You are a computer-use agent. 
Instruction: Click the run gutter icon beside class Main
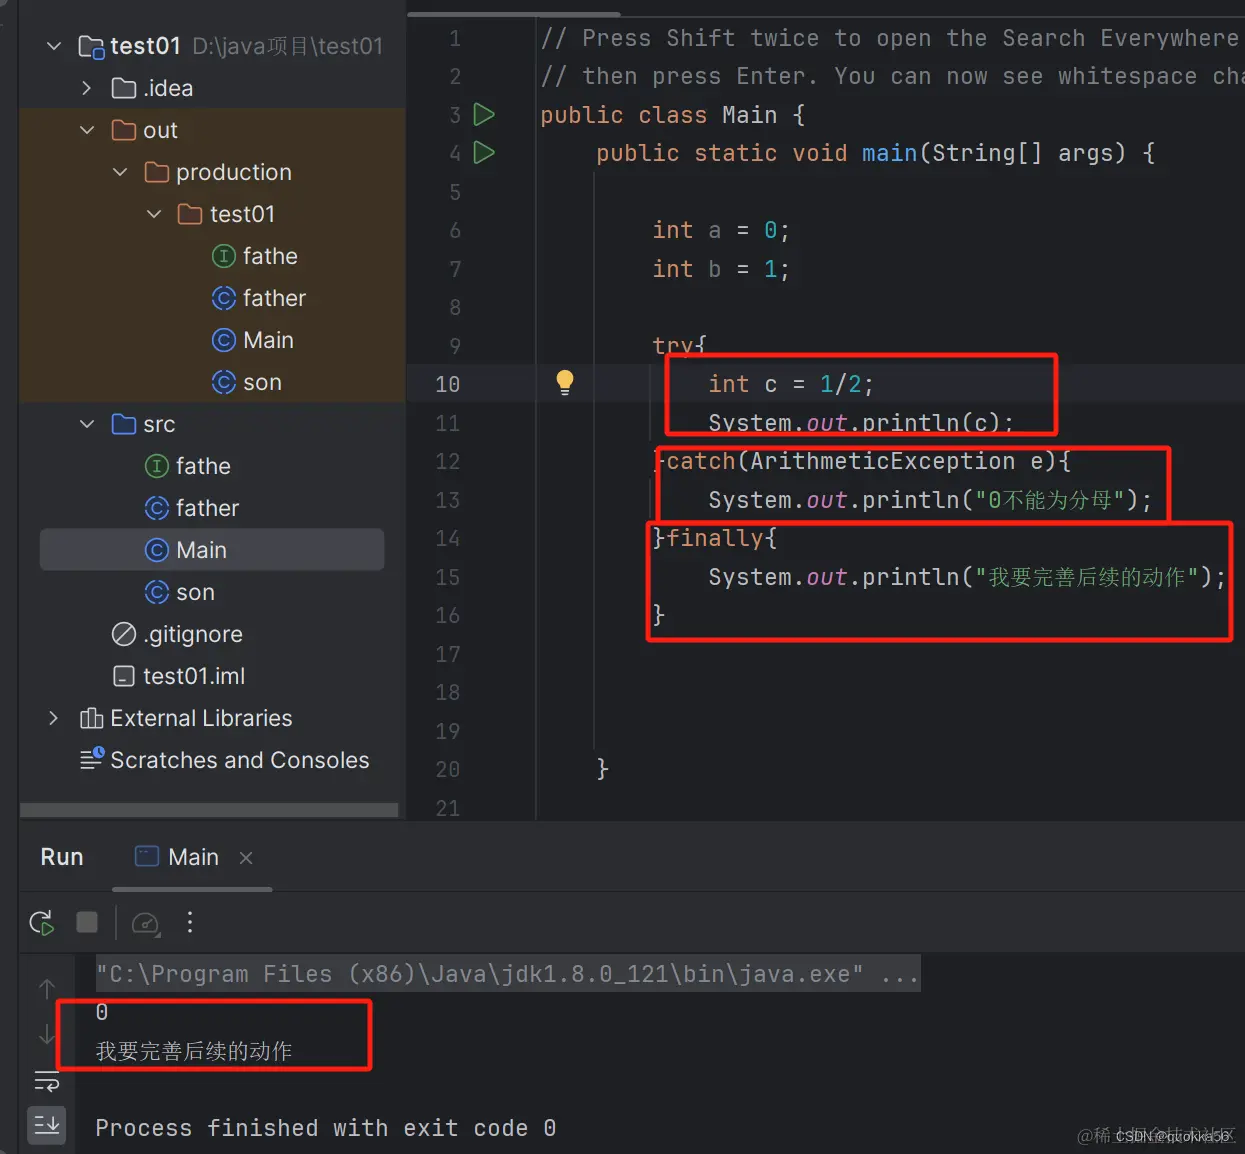(x=484, y=114)
